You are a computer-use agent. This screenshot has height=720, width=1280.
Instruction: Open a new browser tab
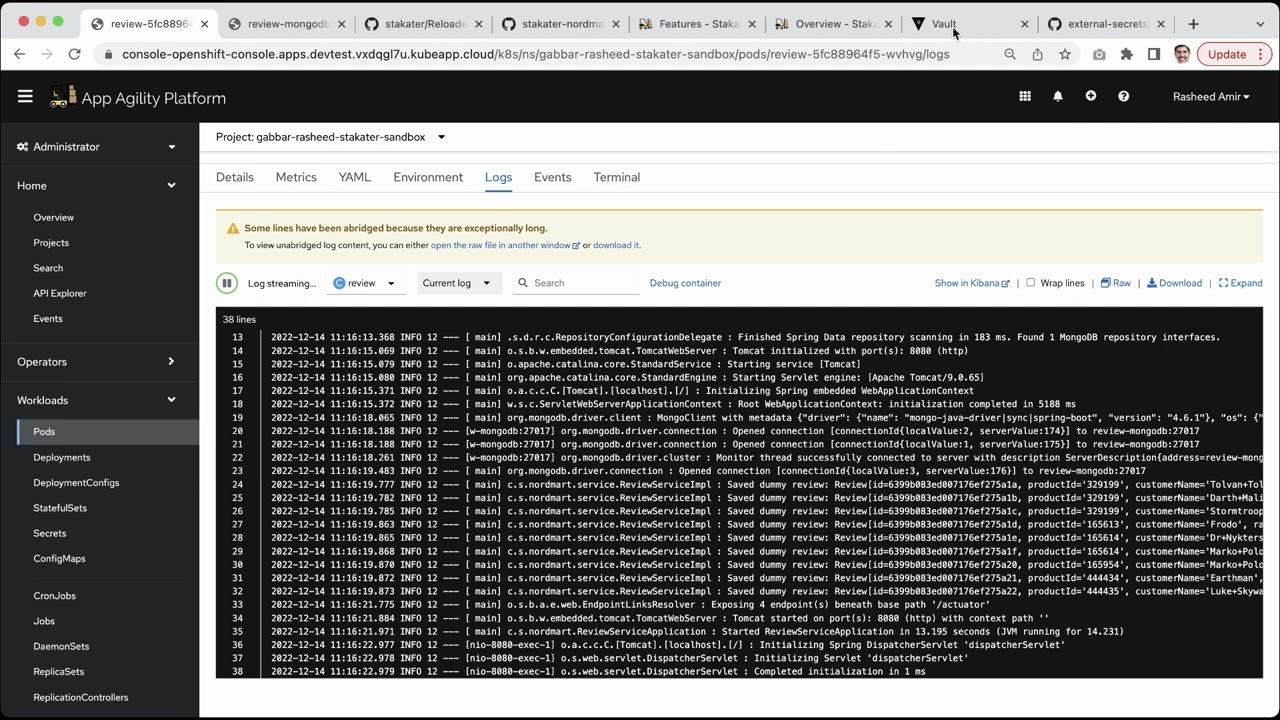(x=1193, y=23)
